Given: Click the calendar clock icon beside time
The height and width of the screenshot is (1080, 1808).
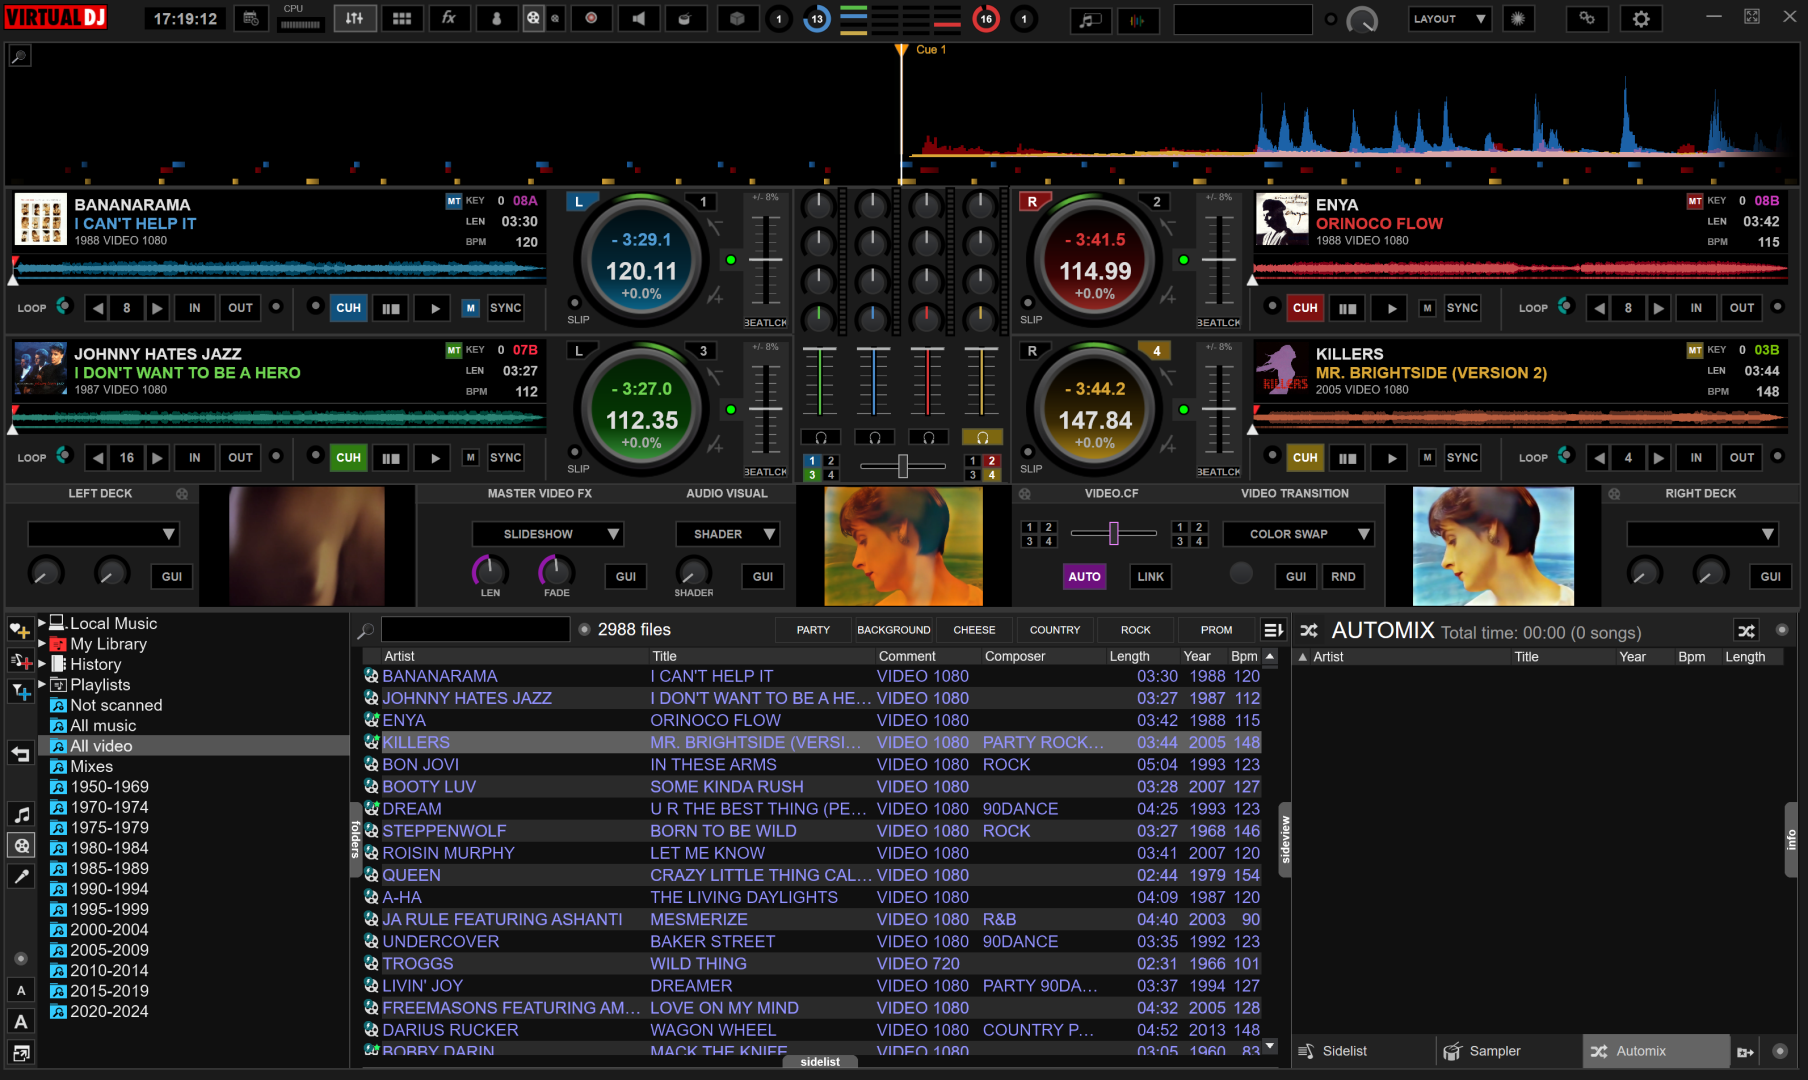Looking at the screenshot, I should coord(250,19).
